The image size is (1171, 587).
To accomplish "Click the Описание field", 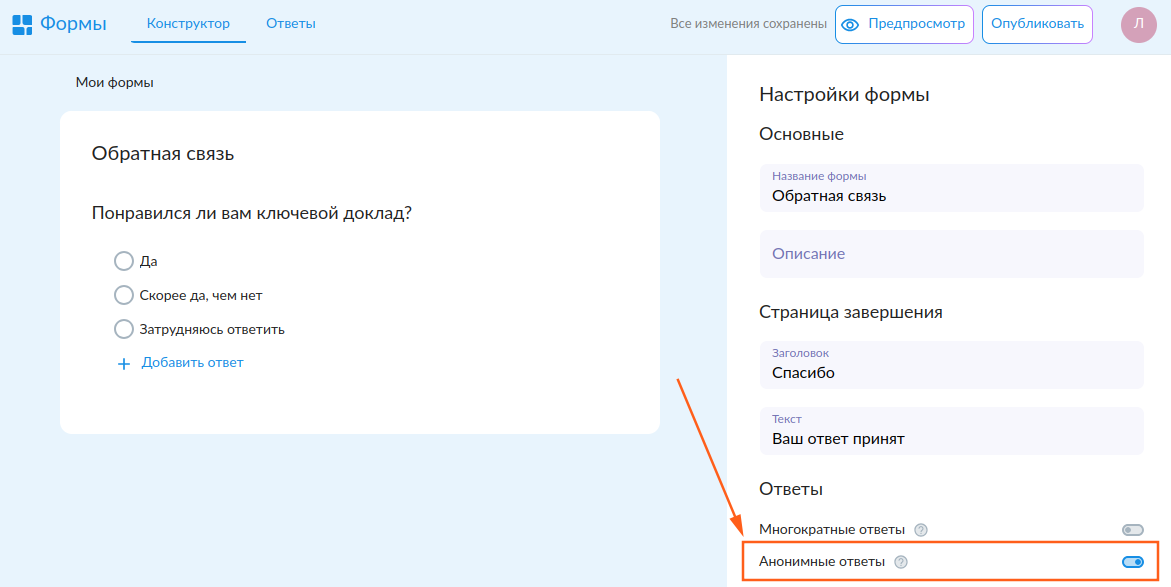I will pos(951,254).
